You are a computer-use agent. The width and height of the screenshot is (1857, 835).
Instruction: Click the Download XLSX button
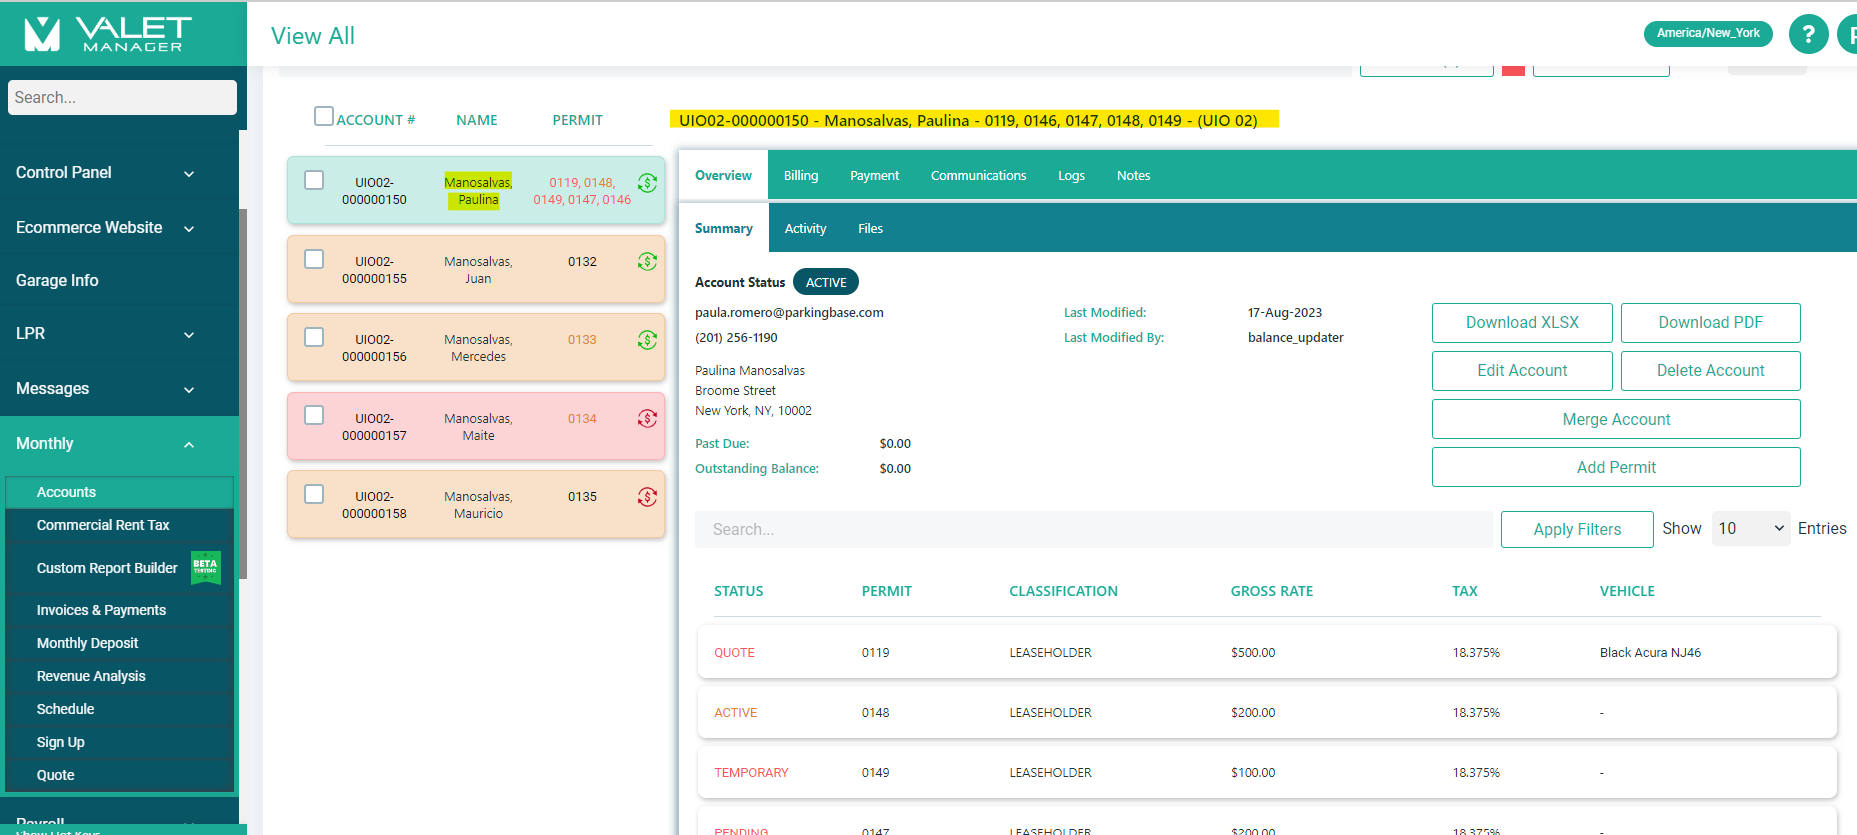tap(1521, 323)
